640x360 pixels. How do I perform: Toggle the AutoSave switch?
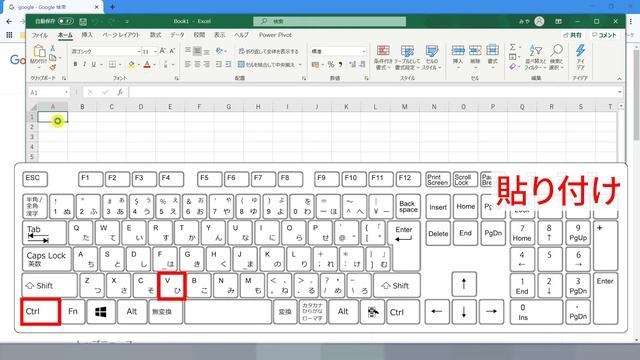65,21
